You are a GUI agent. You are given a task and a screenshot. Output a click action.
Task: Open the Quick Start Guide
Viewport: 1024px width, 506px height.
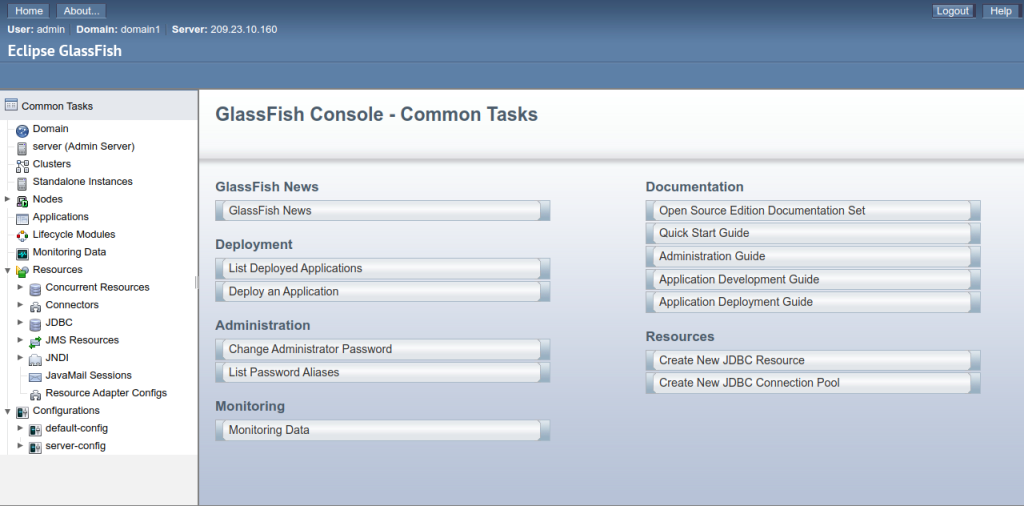(x=812, y=233)
